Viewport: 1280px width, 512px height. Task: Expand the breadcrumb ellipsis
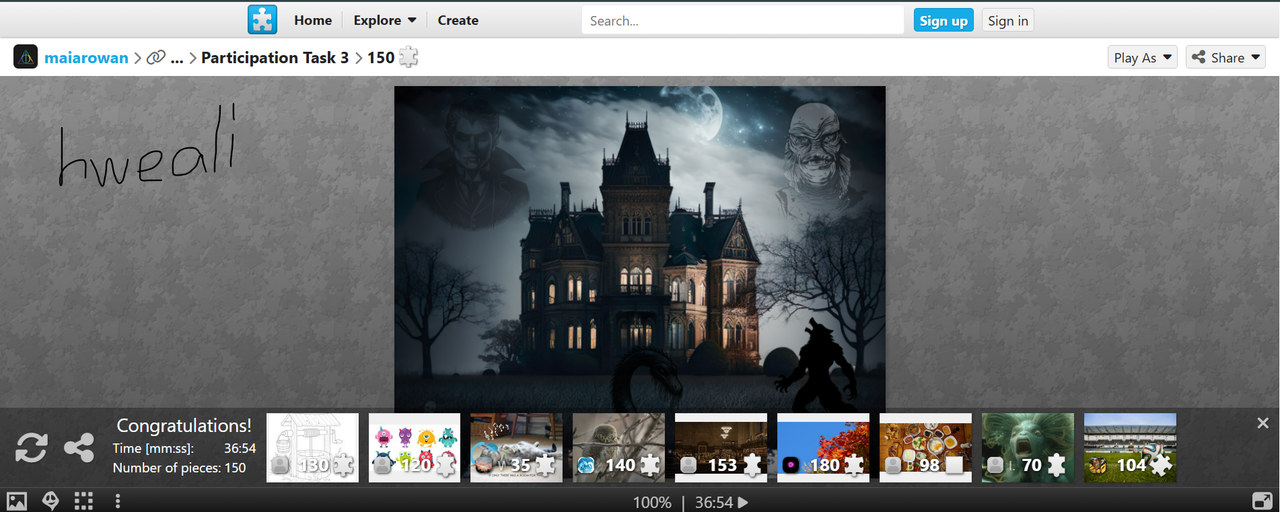pos(177,58)
